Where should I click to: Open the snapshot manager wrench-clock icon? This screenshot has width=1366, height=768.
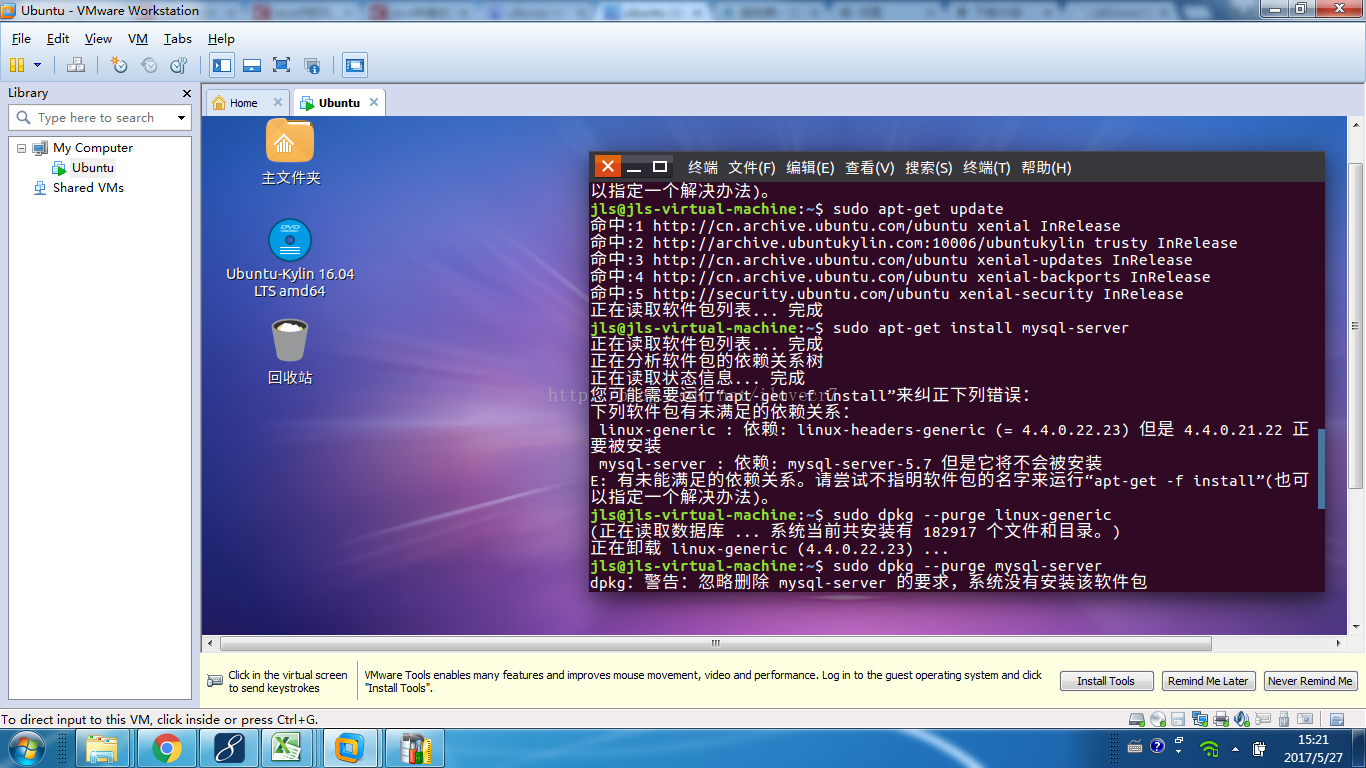coord(179,65)
